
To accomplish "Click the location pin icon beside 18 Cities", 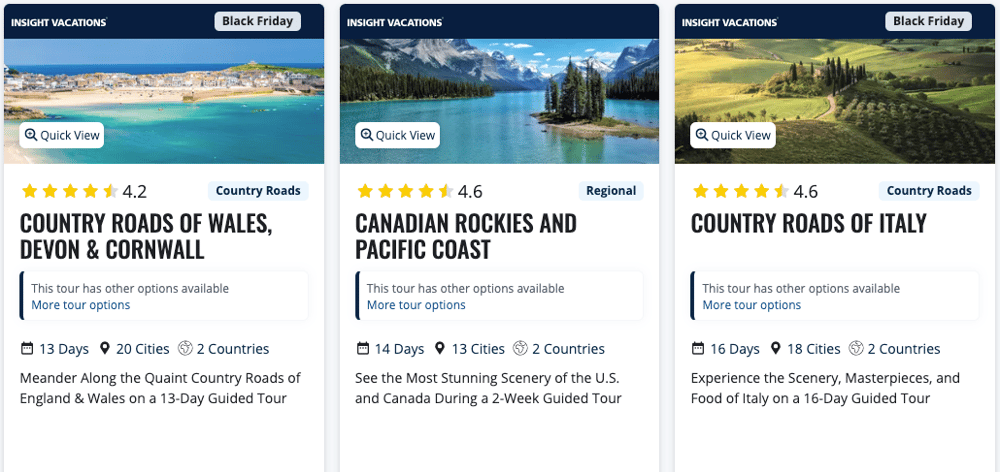I will (x=775, y=349).
